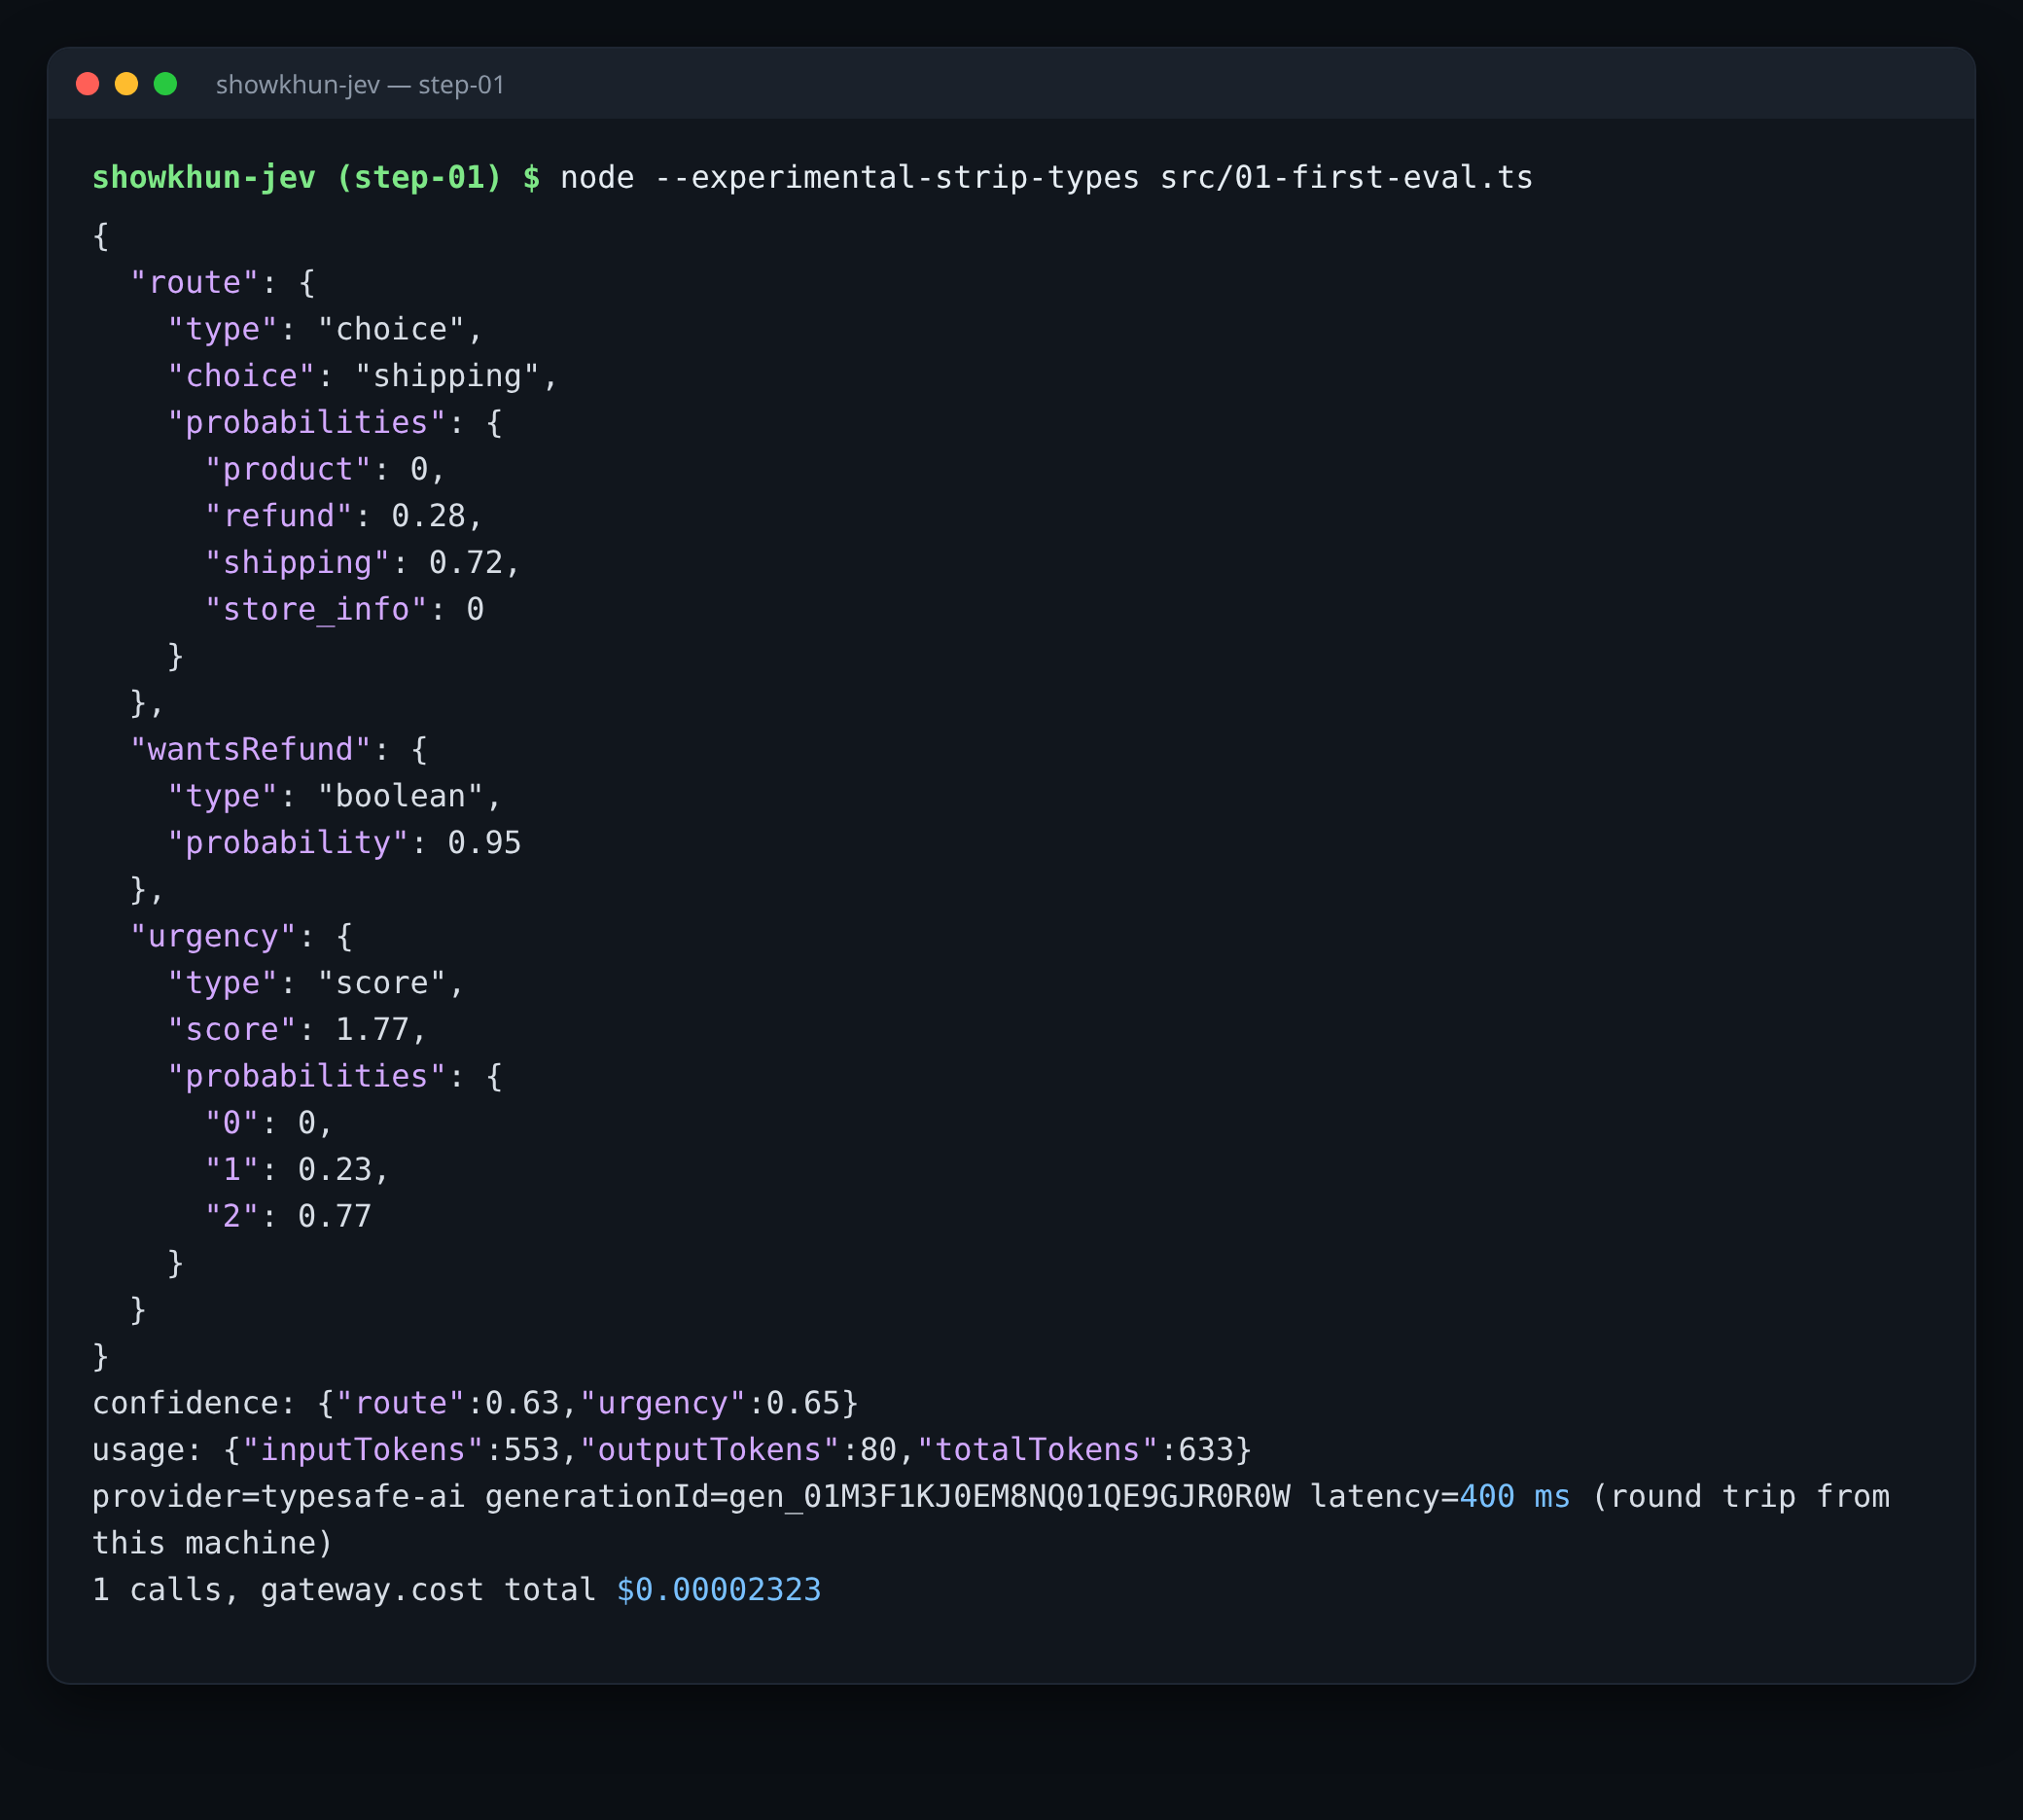Click the '"type": "score"' line

pos(316,982)
